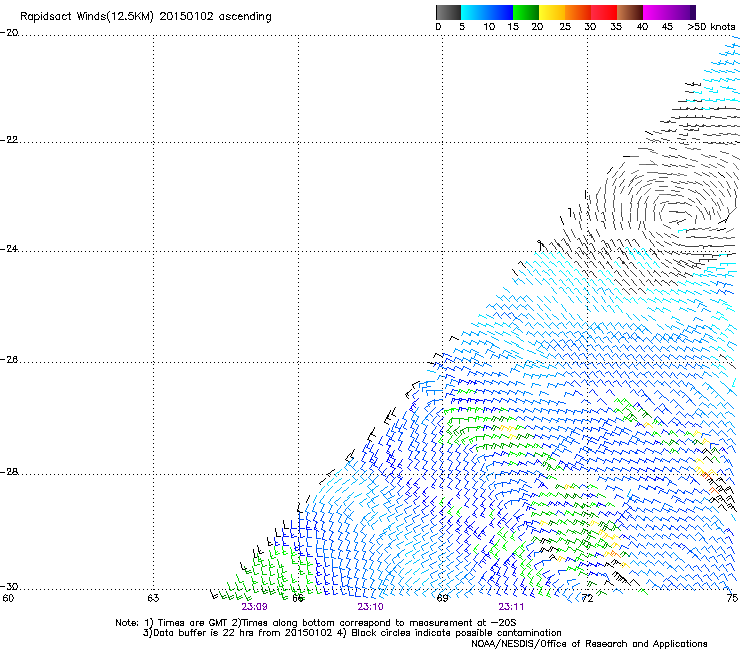Click the brown 35-40 knots swatch
The height and width of the screenshot is (650, 740).
point(630,12)
